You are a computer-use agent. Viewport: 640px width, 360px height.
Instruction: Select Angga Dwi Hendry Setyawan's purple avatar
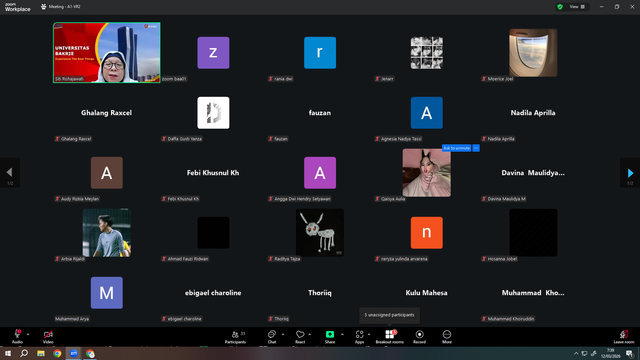(x=320, y=173)
